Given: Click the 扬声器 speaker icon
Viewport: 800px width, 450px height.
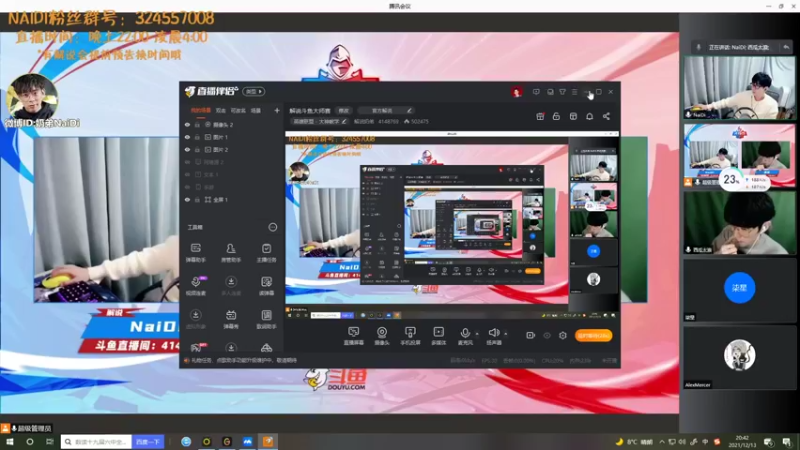Looking at the screenshot, I should [493, 333].
